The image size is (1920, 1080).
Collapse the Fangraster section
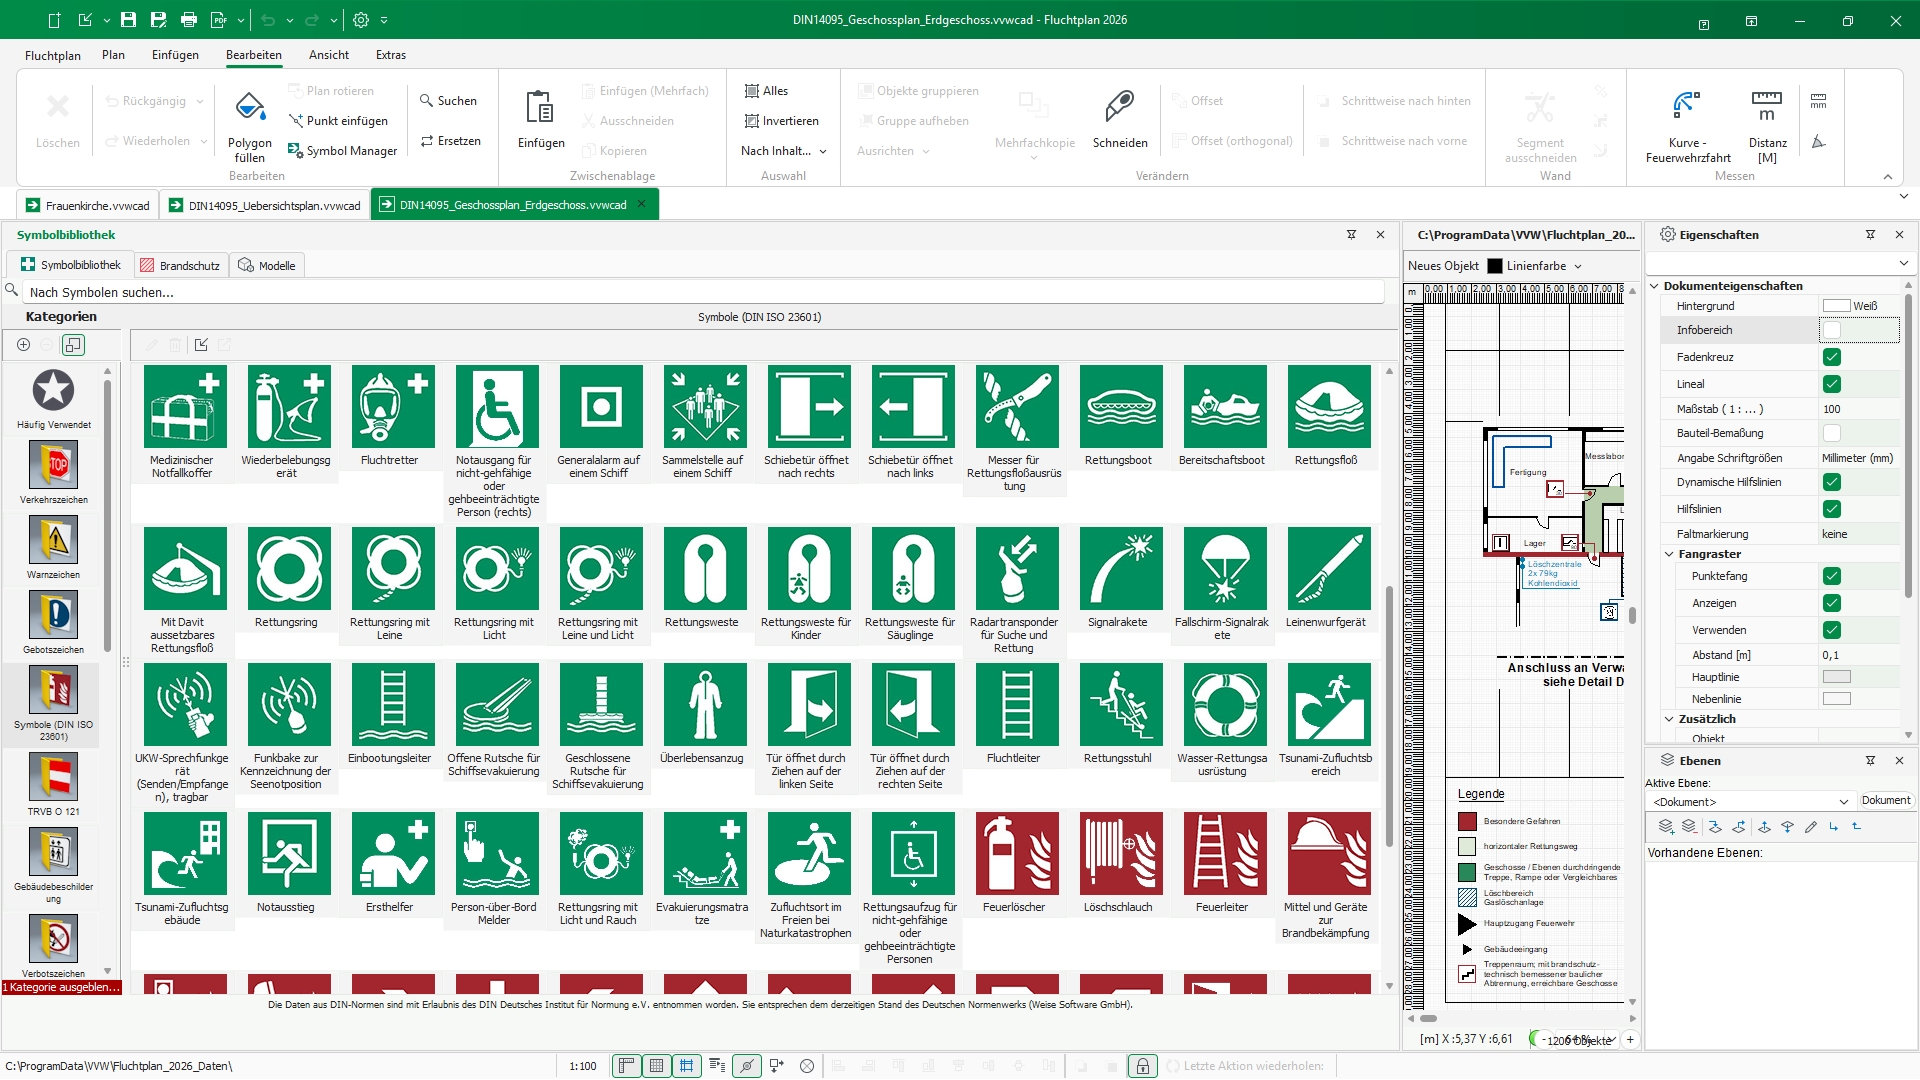[1668, 554]
